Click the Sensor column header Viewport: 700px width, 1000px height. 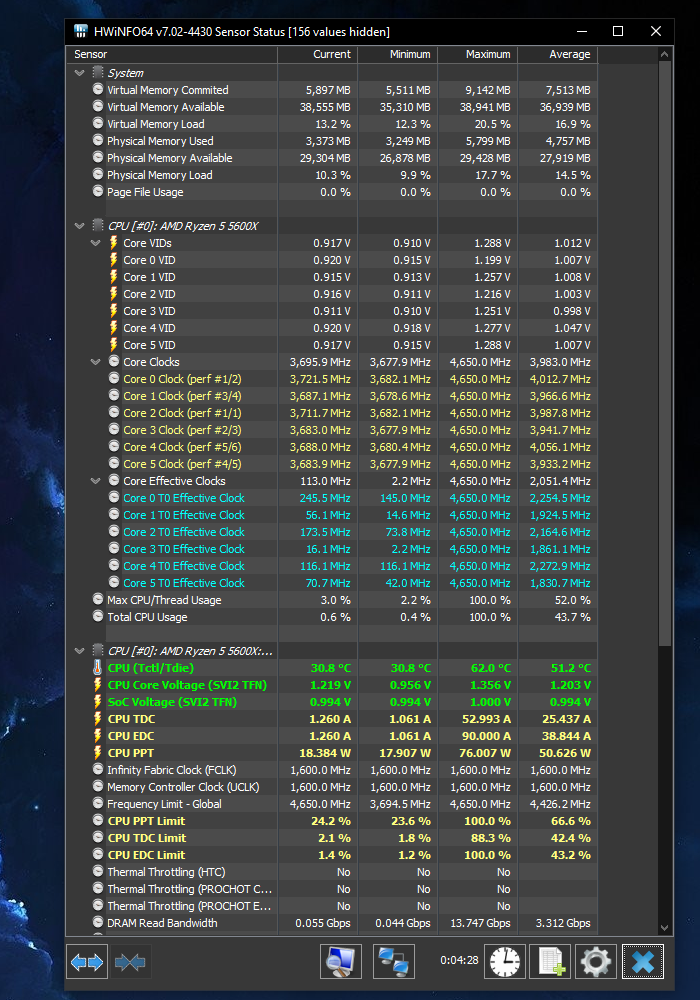click(x=172, y=54)
